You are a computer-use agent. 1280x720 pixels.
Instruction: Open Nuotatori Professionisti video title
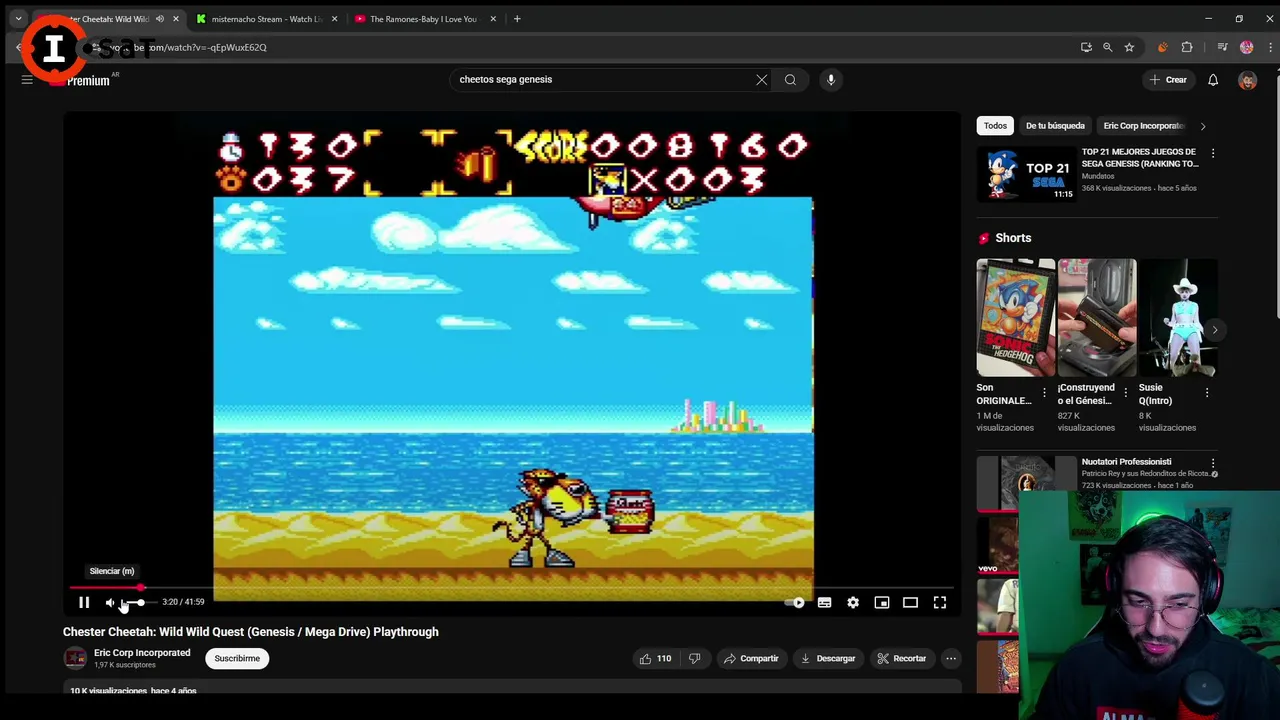pos(1126,462)
